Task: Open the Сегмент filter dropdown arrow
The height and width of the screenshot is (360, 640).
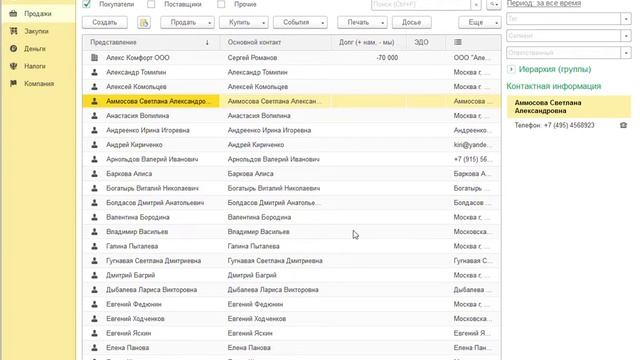Action: coord(626,36)
